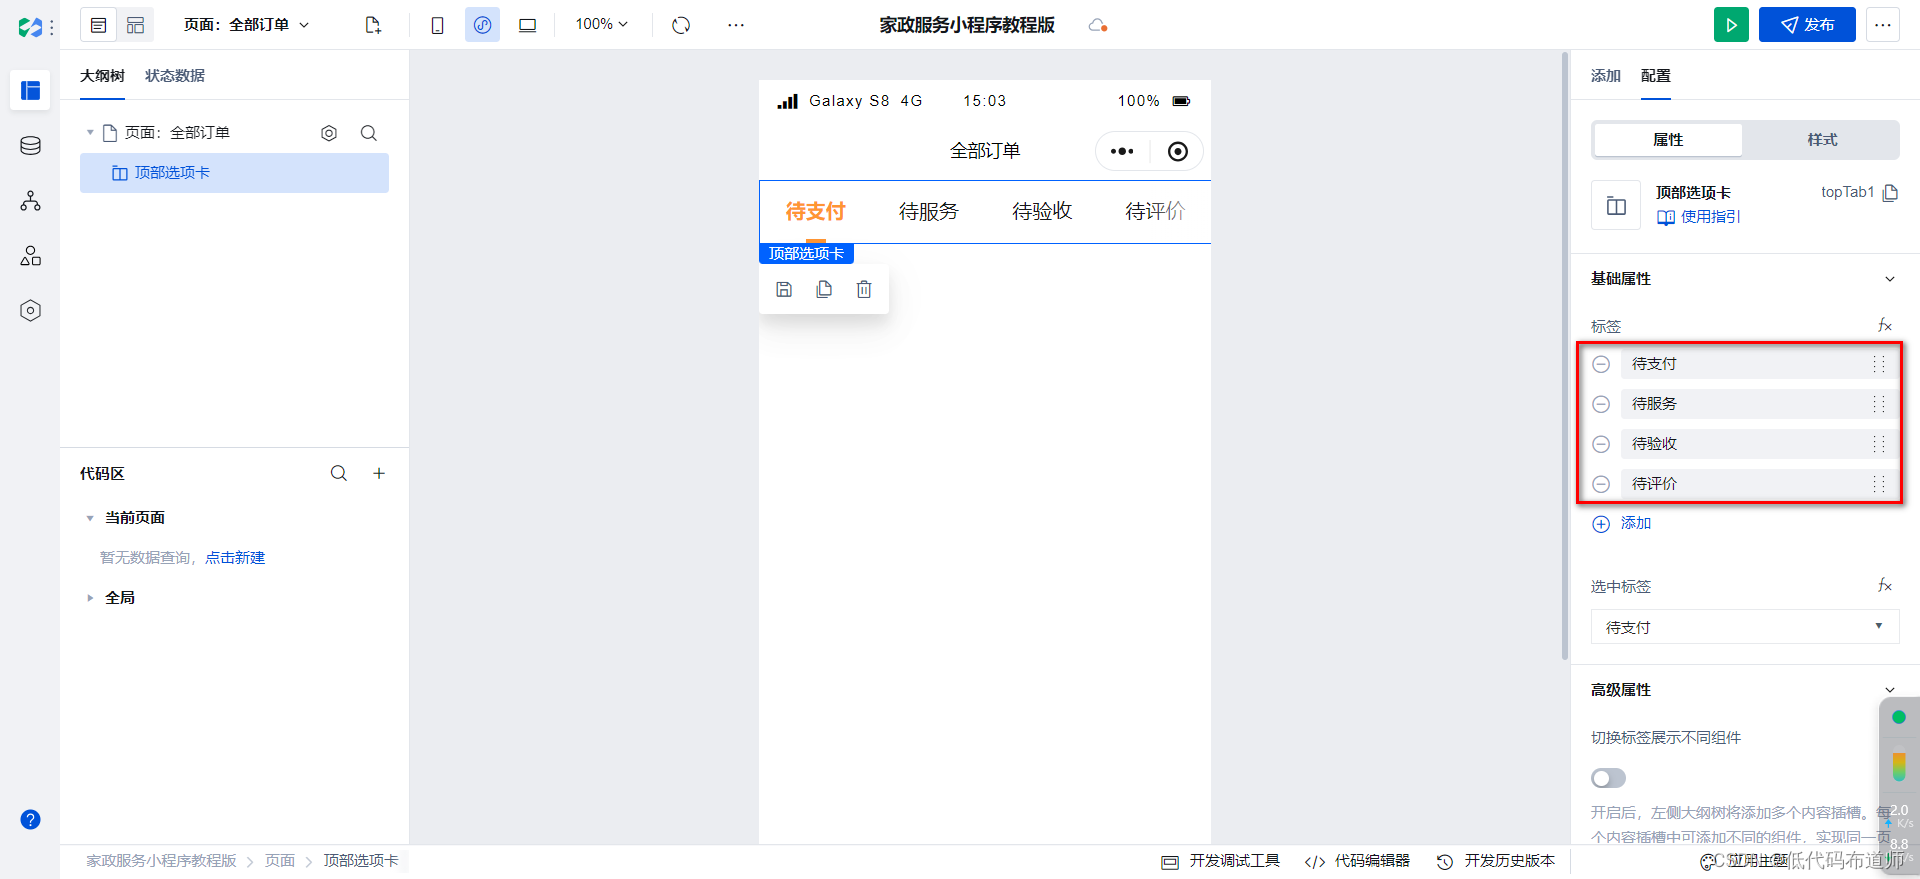The width and height of the screenshot is (1920, 879).
Task: Collapse the 高级属性 section
Action: click(x=1890, y=690)
